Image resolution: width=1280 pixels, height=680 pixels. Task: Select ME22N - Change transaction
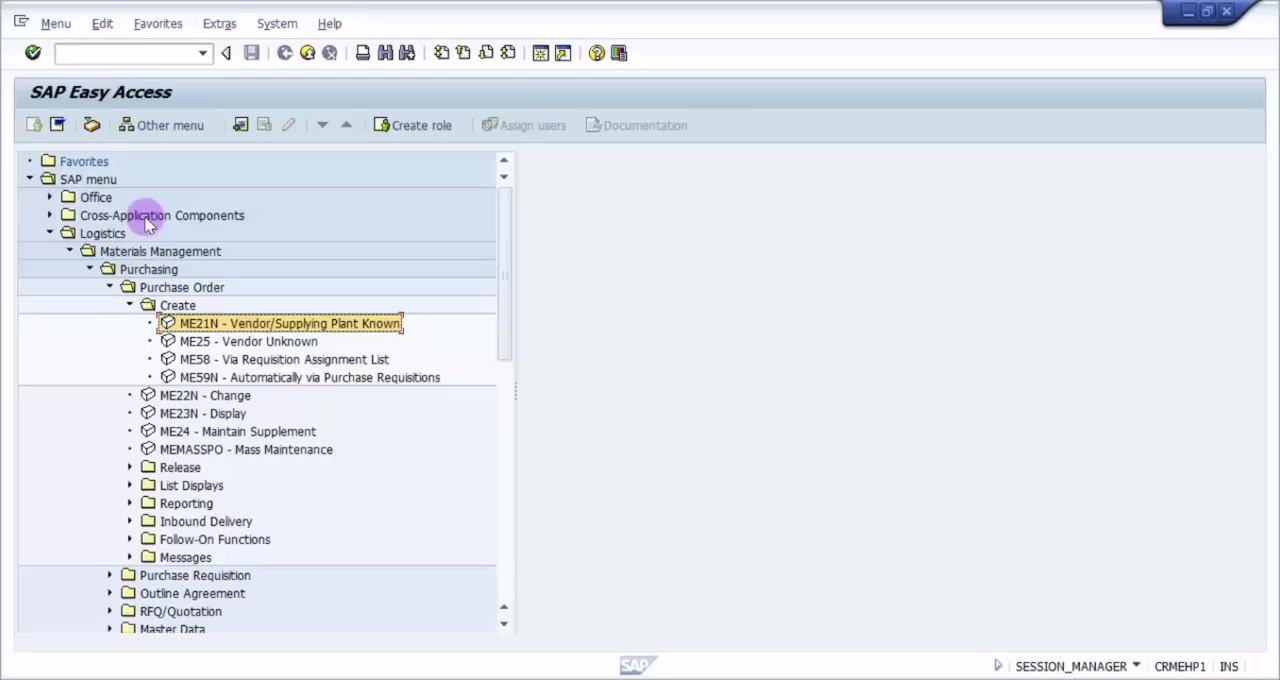[x=205, y=395]
